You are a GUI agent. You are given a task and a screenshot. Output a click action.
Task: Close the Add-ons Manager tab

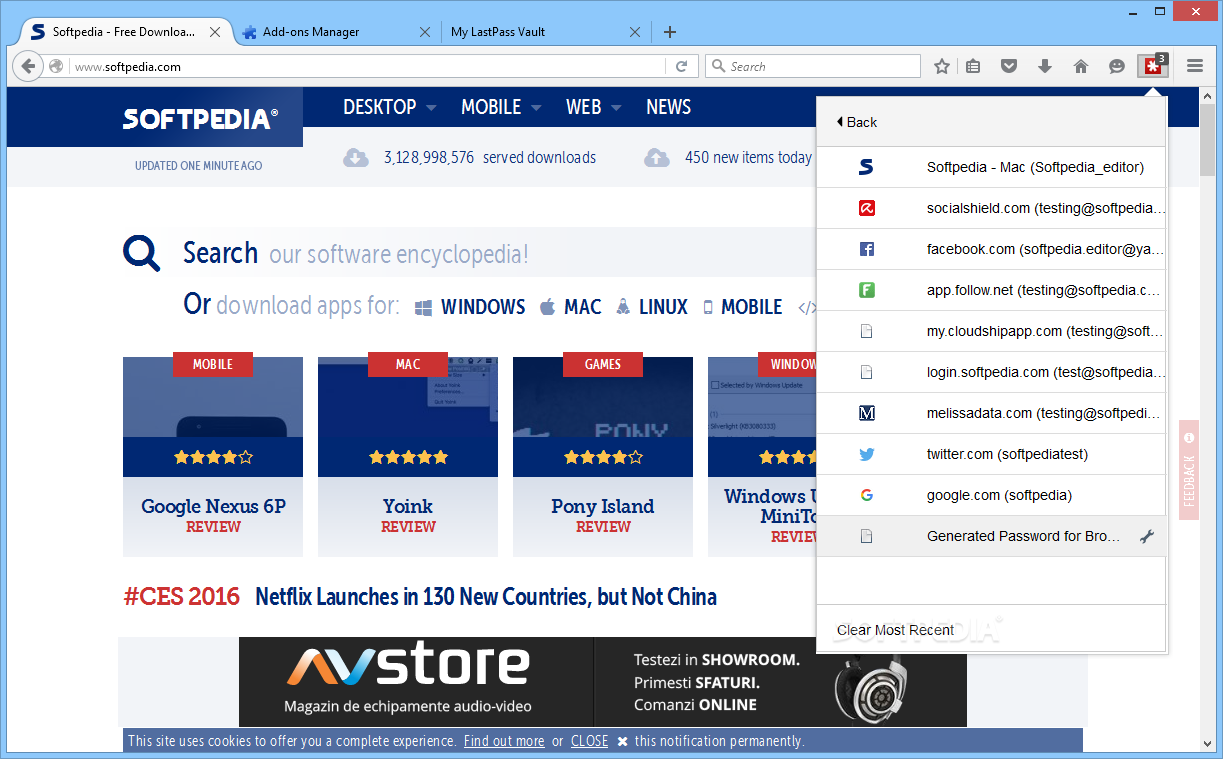(x=425, y=32)
